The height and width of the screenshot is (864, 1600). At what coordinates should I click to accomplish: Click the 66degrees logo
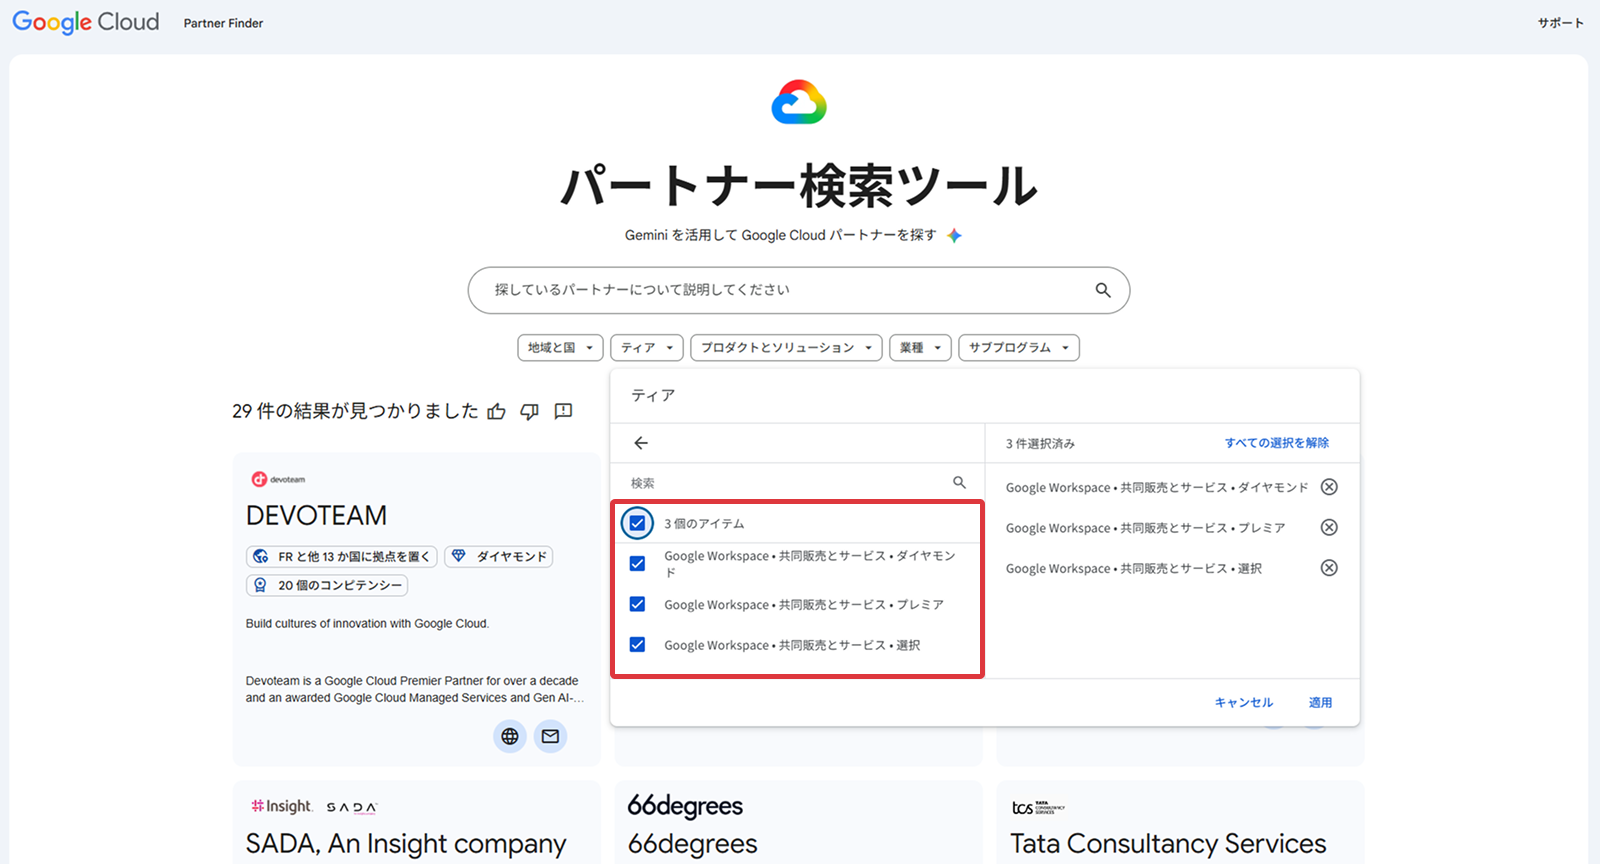(685, 806)
